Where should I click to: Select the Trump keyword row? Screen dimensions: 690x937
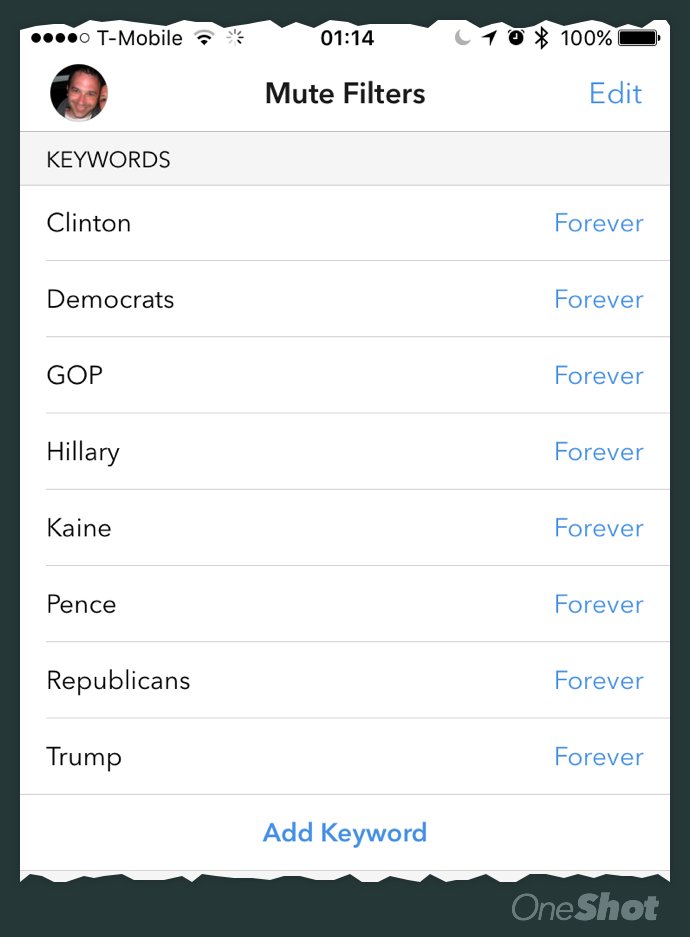click(84, 757)
